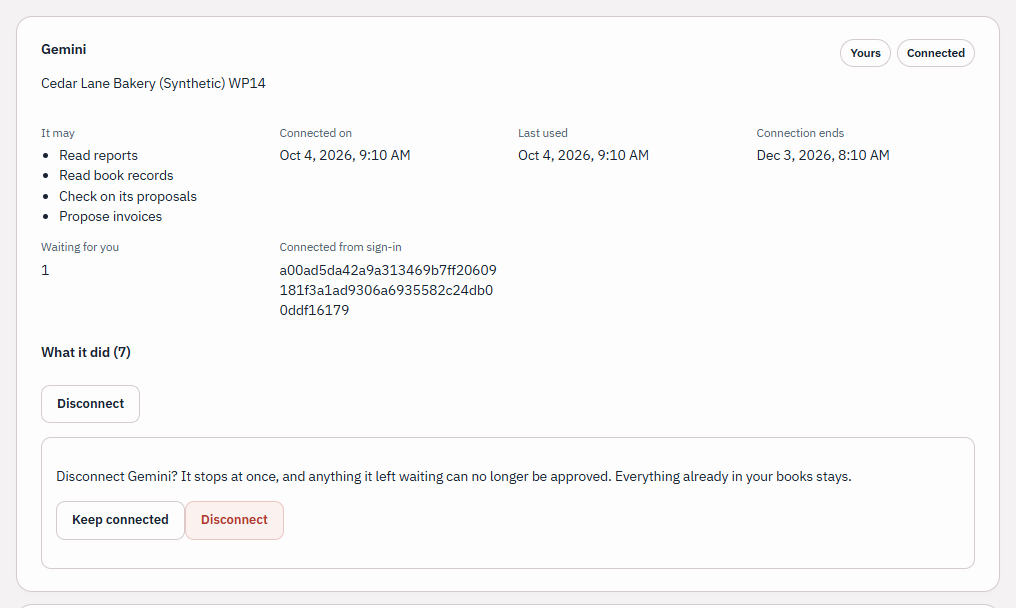The height and width of the screenshot is (608, 1016).
Task: Click the "Connected on" label
Action: [316, 133]
